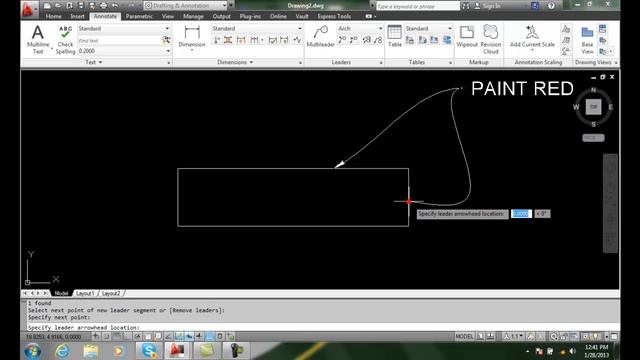Open the AutoCAD application menu button
Screen dimensions: 640x360
(28, 9)
